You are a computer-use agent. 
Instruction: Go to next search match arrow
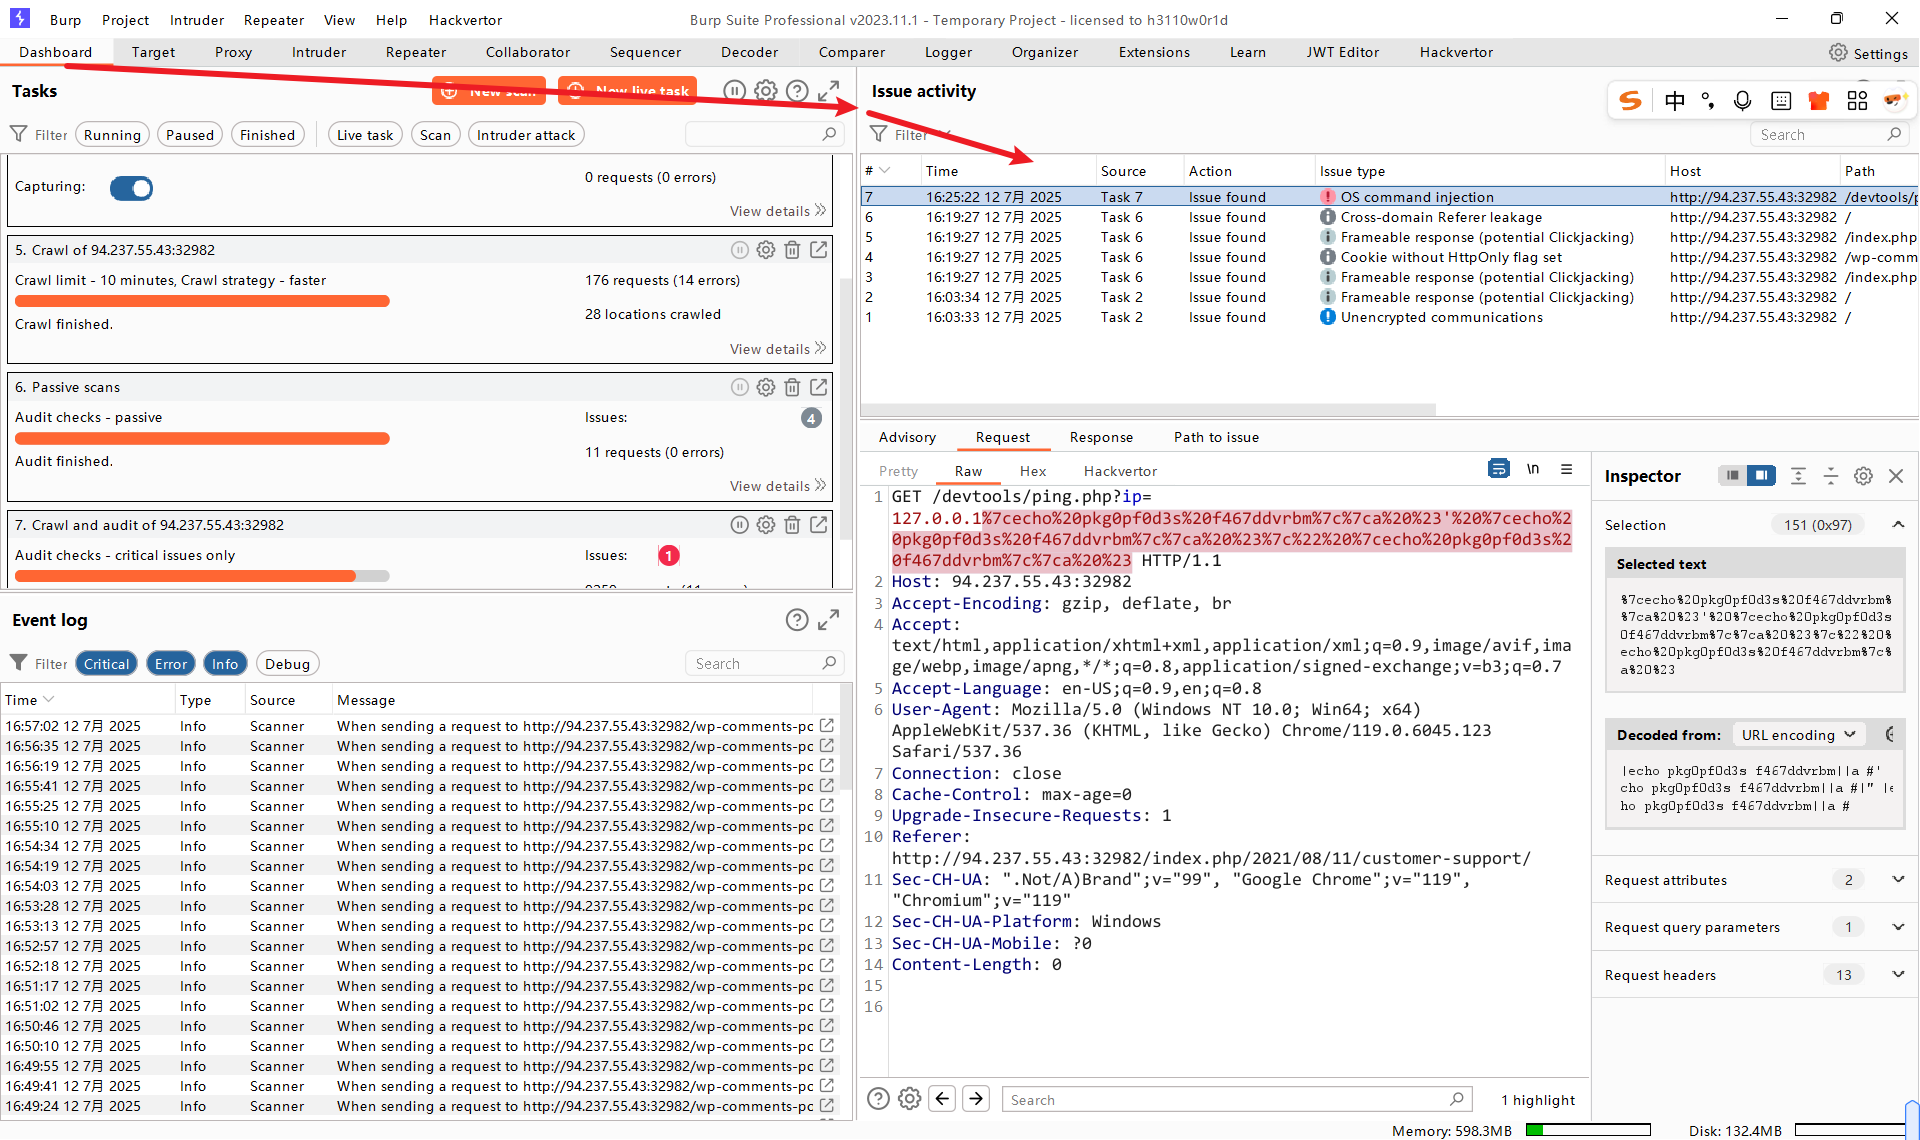pos(976,1099)
